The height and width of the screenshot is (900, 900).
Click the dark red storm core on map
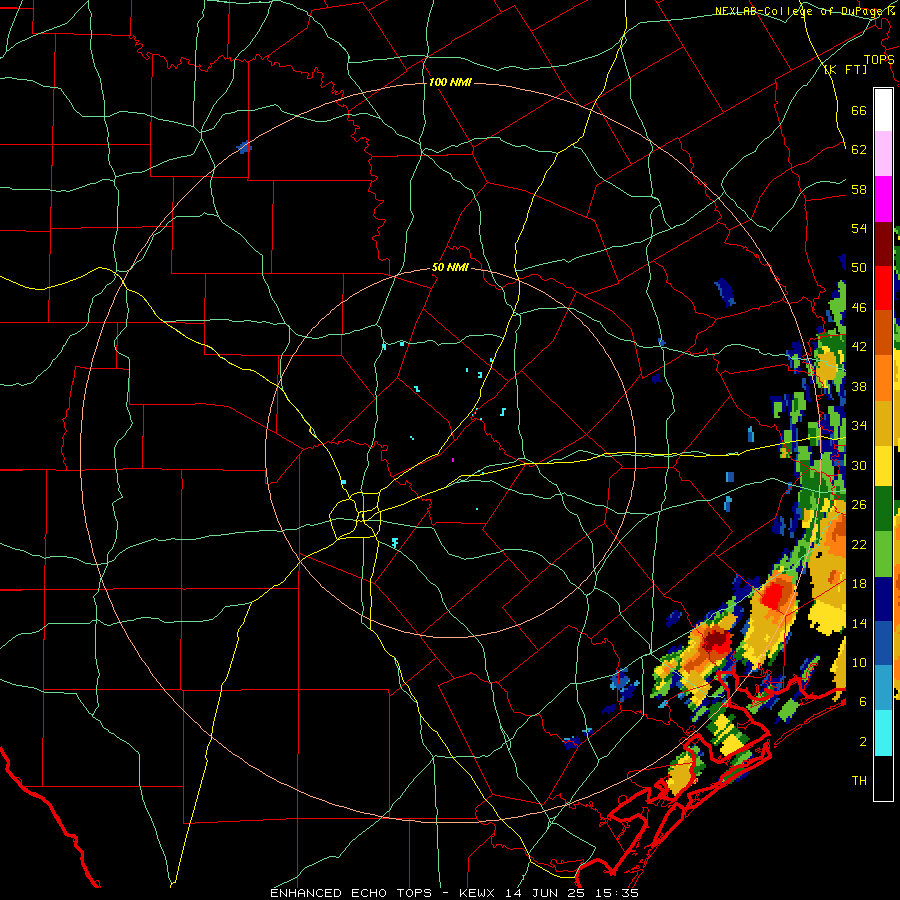point(716,640)
